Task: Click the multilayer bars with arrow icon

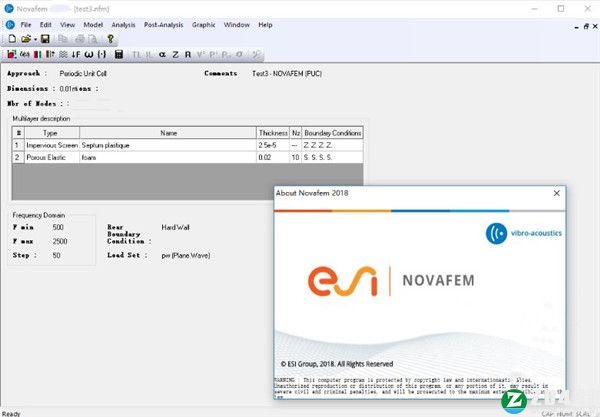Action: (x=50, y=54)
